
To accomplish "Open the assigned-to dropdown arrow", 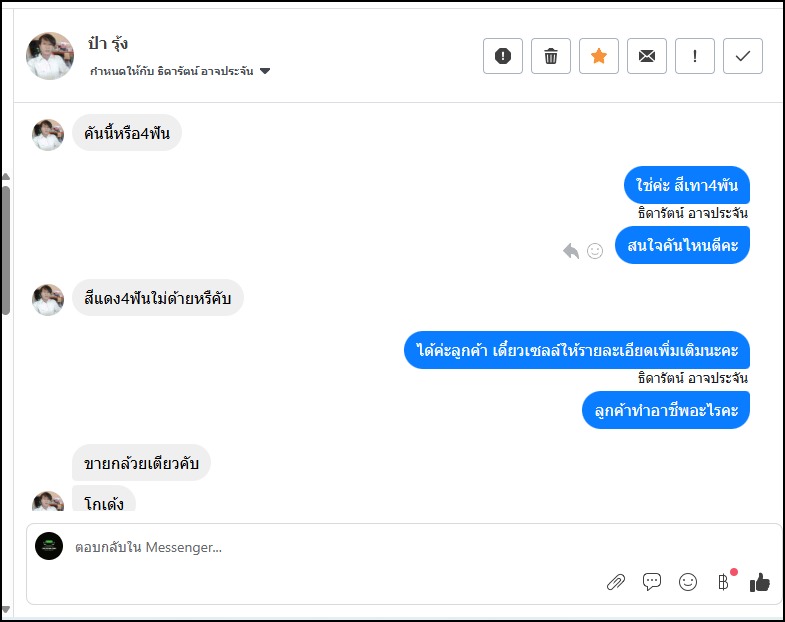I will pyautogui.click(x=265, y=72).
